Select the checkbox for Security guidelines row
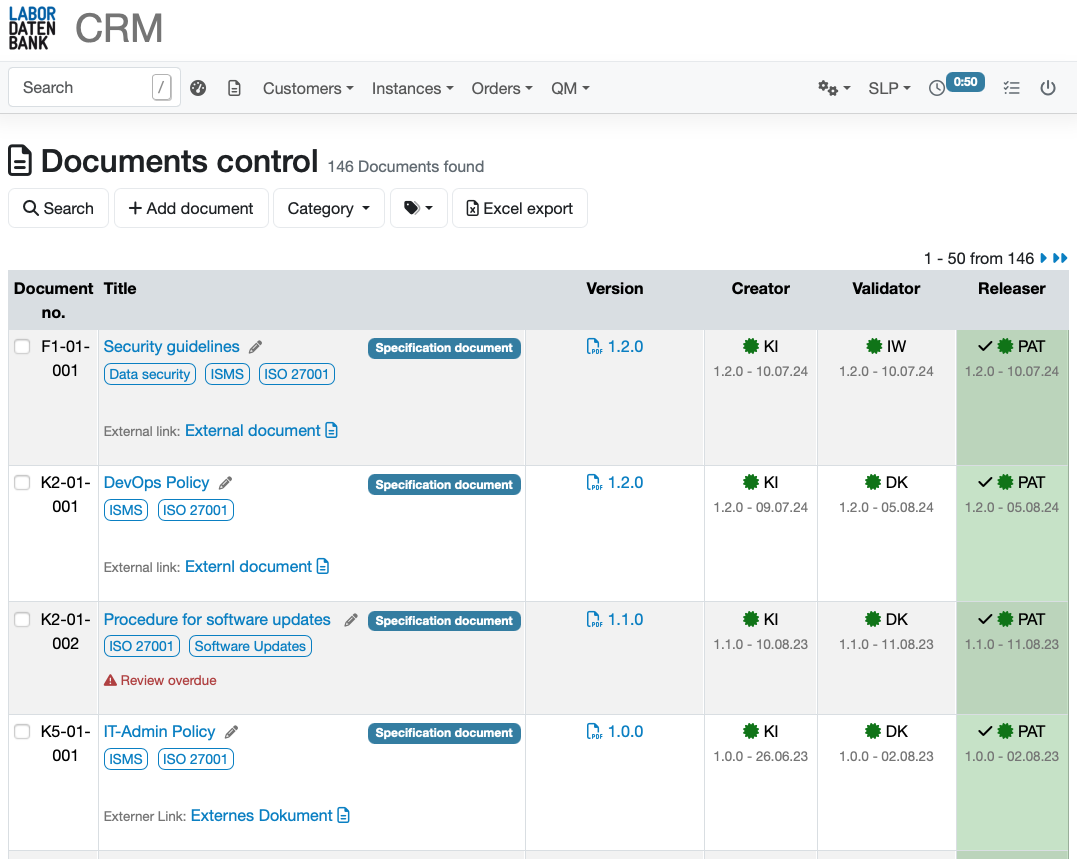The width and height of the screenshot is (1077, 859). tap(22, 346)
